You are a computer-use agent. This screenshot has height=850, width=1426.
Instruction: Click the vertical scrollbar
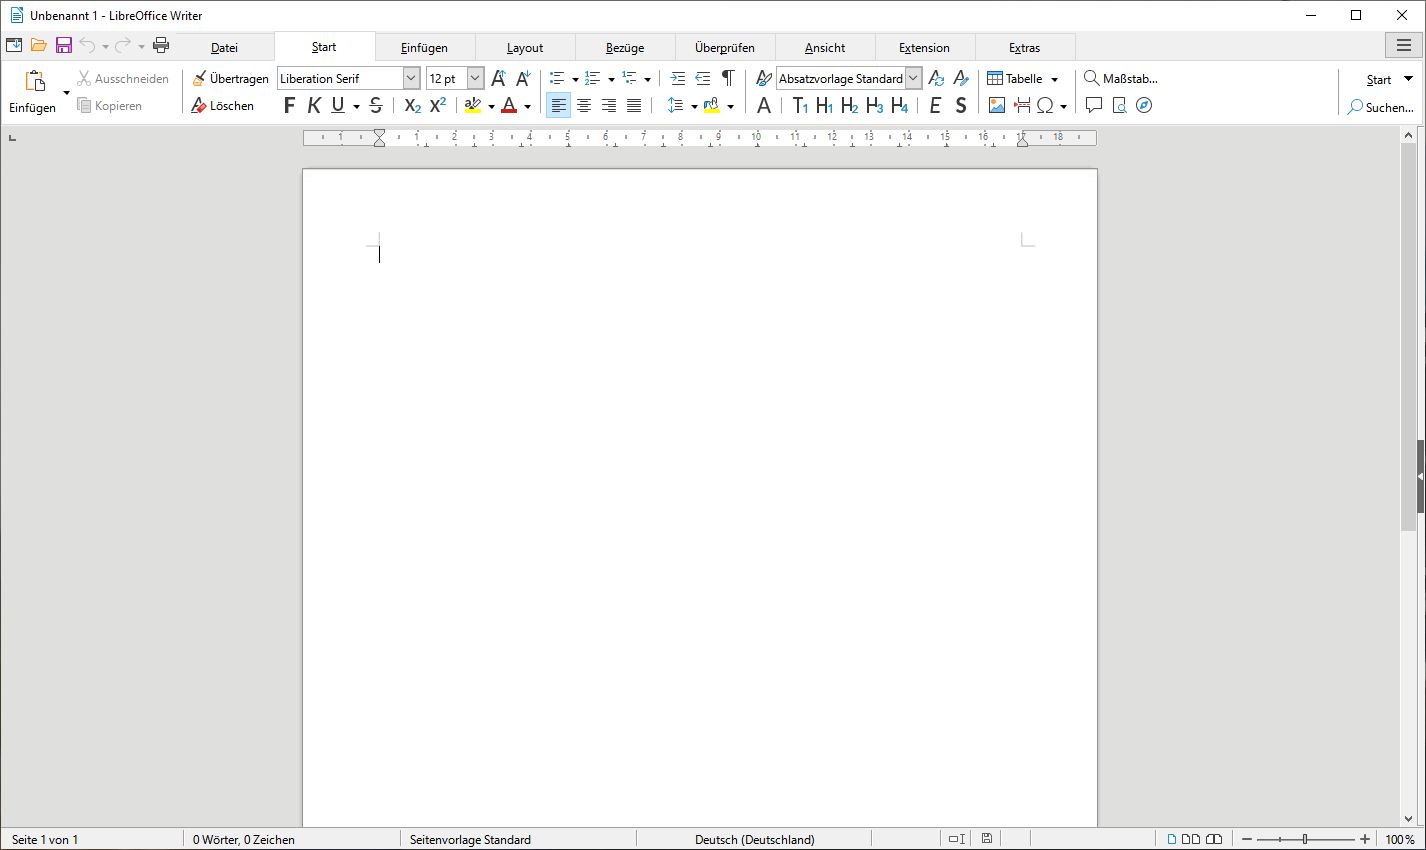coord(1408,337)
